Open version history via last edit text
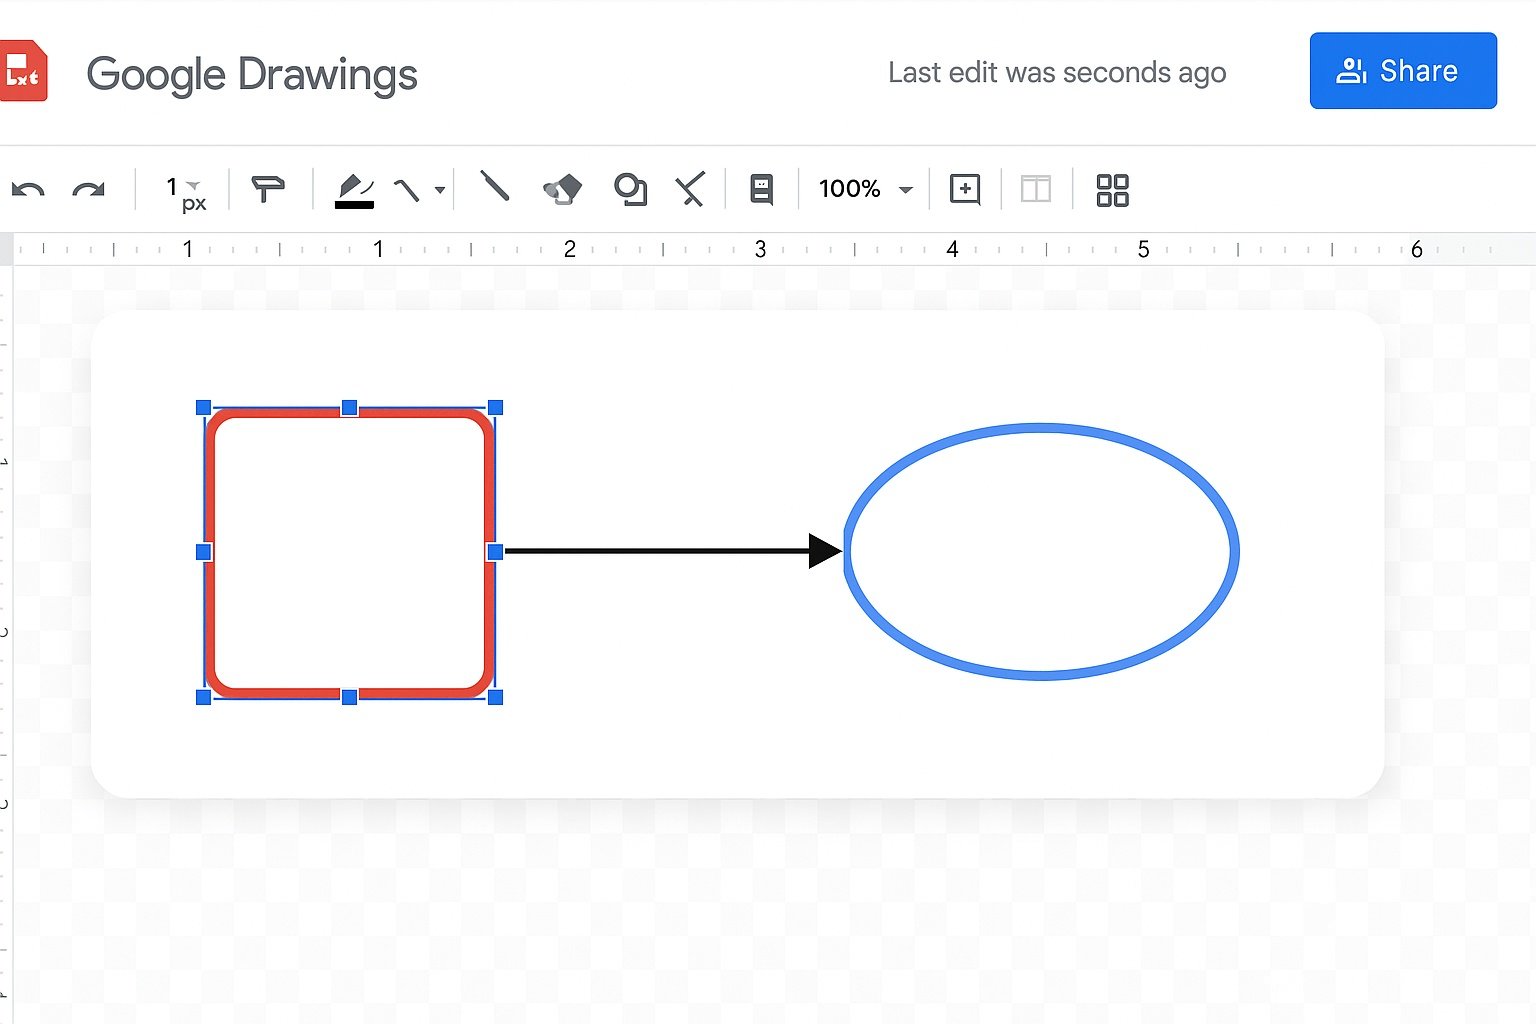Viewport: 1536px width, 1024px height. 1057,72
